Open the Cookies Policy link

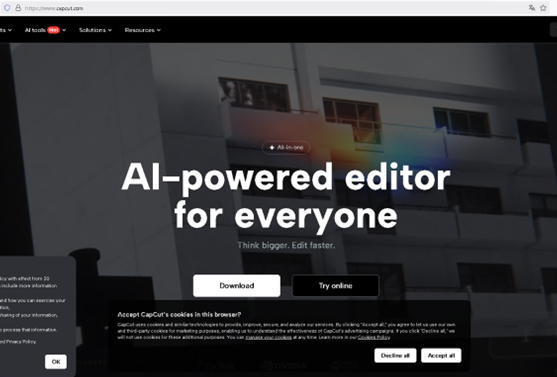[374, 337]
